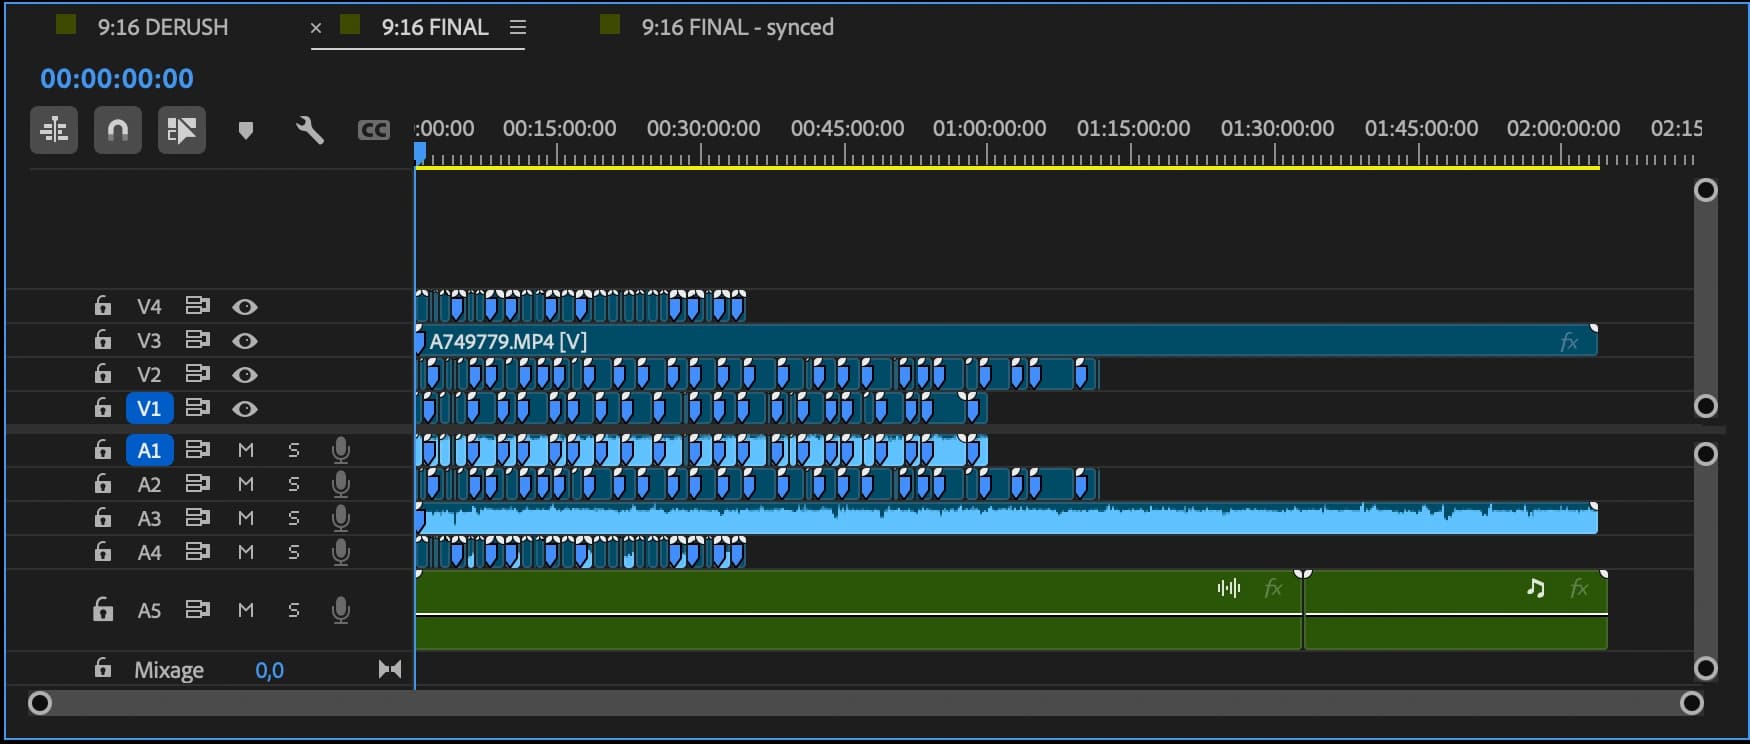Toggle sync lock on the A2 track
The height and width of the screenshot is (744, 1750).
[x=198, y=484]
